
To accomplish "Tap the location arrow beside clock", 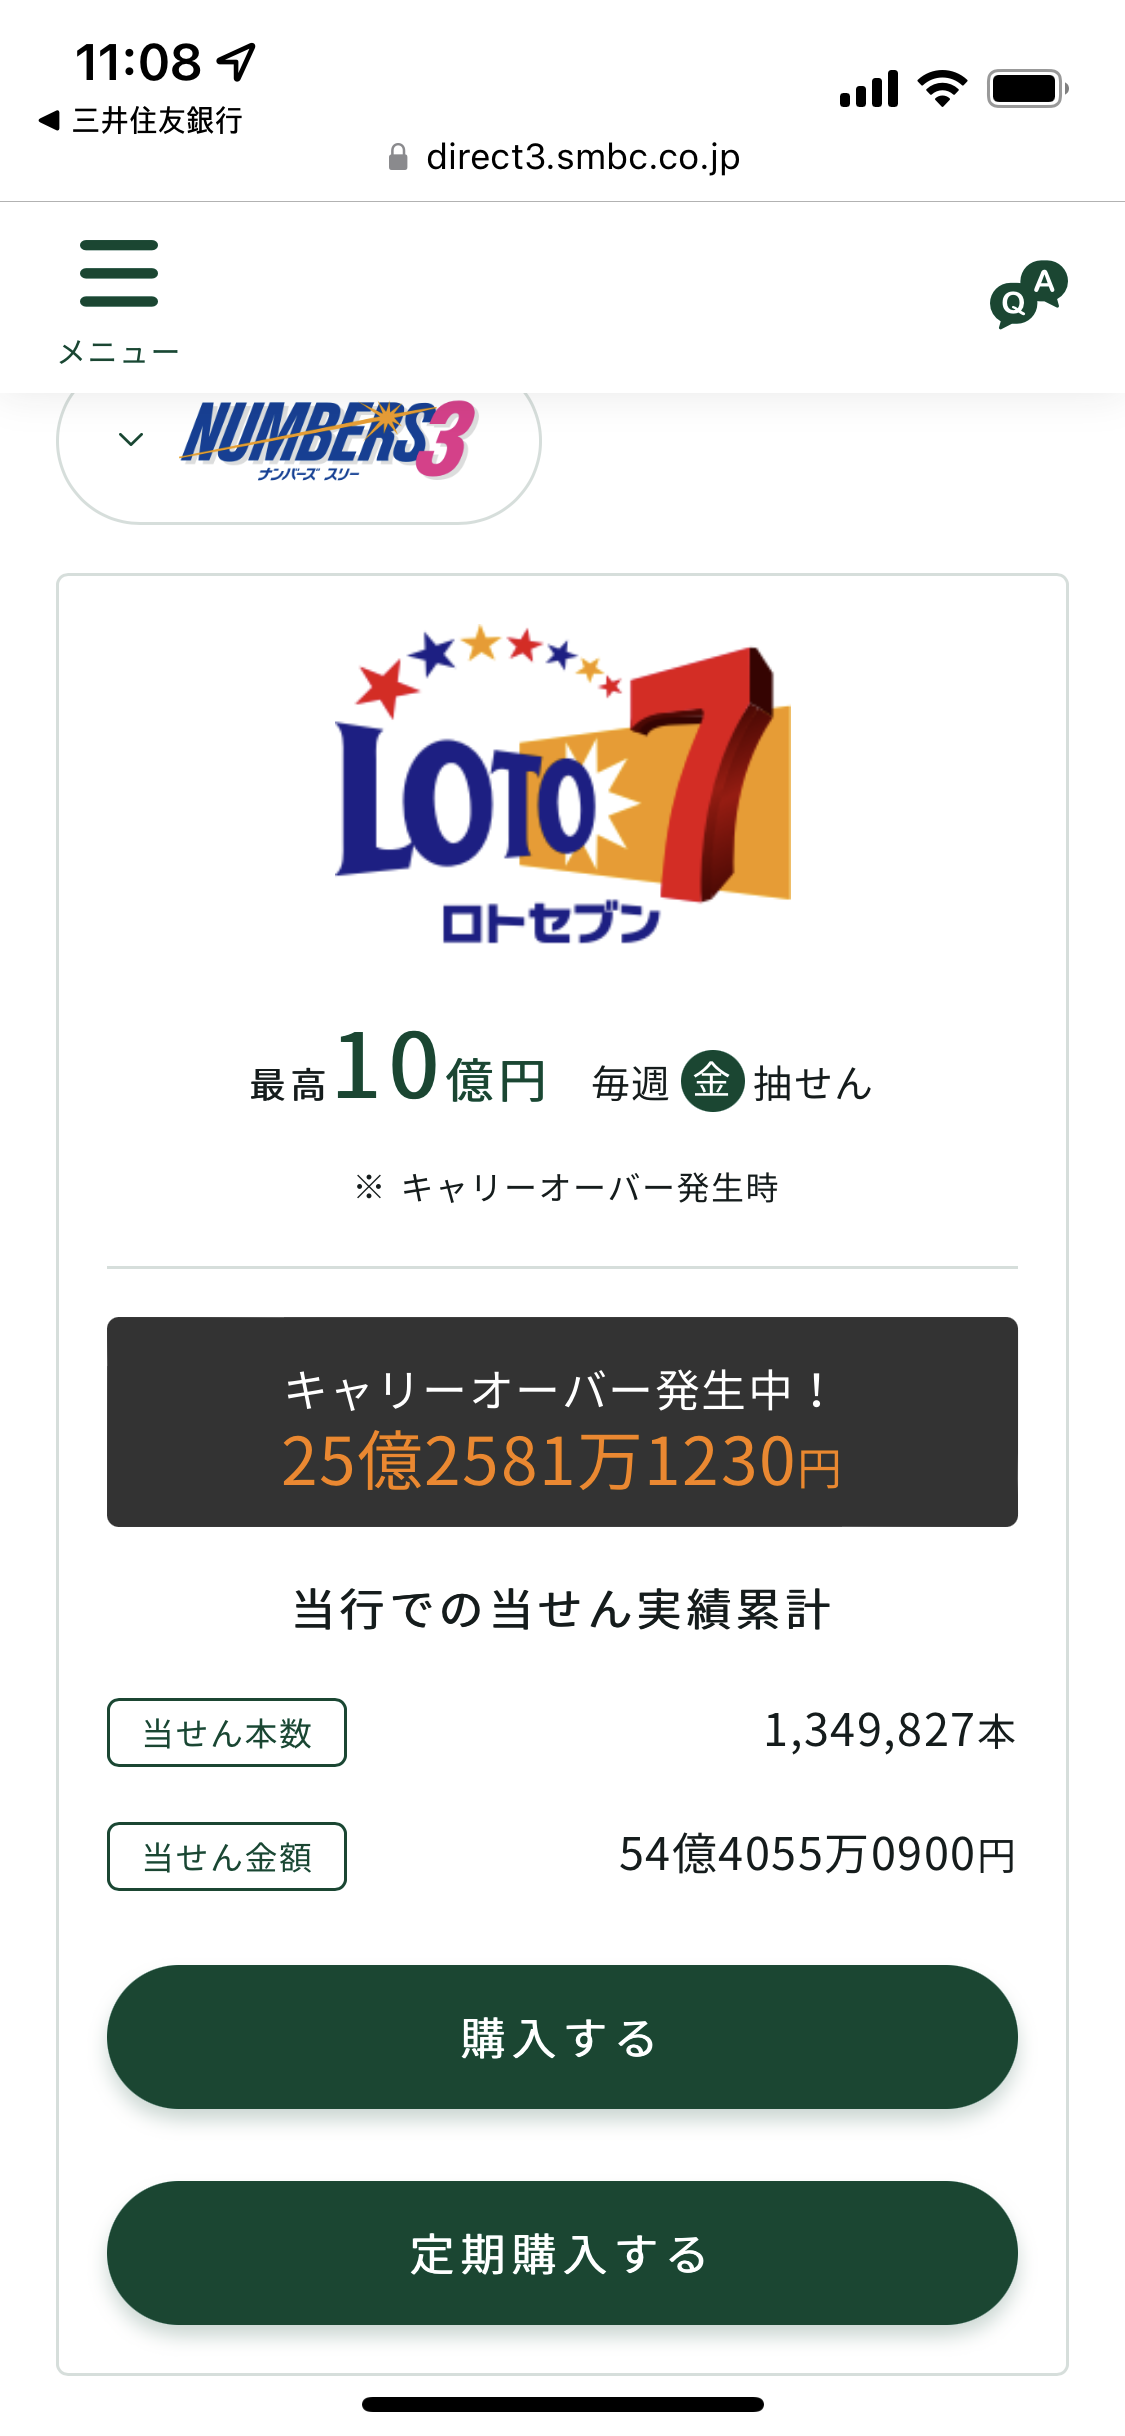I will pyautogui.click(x=238, y=62).
